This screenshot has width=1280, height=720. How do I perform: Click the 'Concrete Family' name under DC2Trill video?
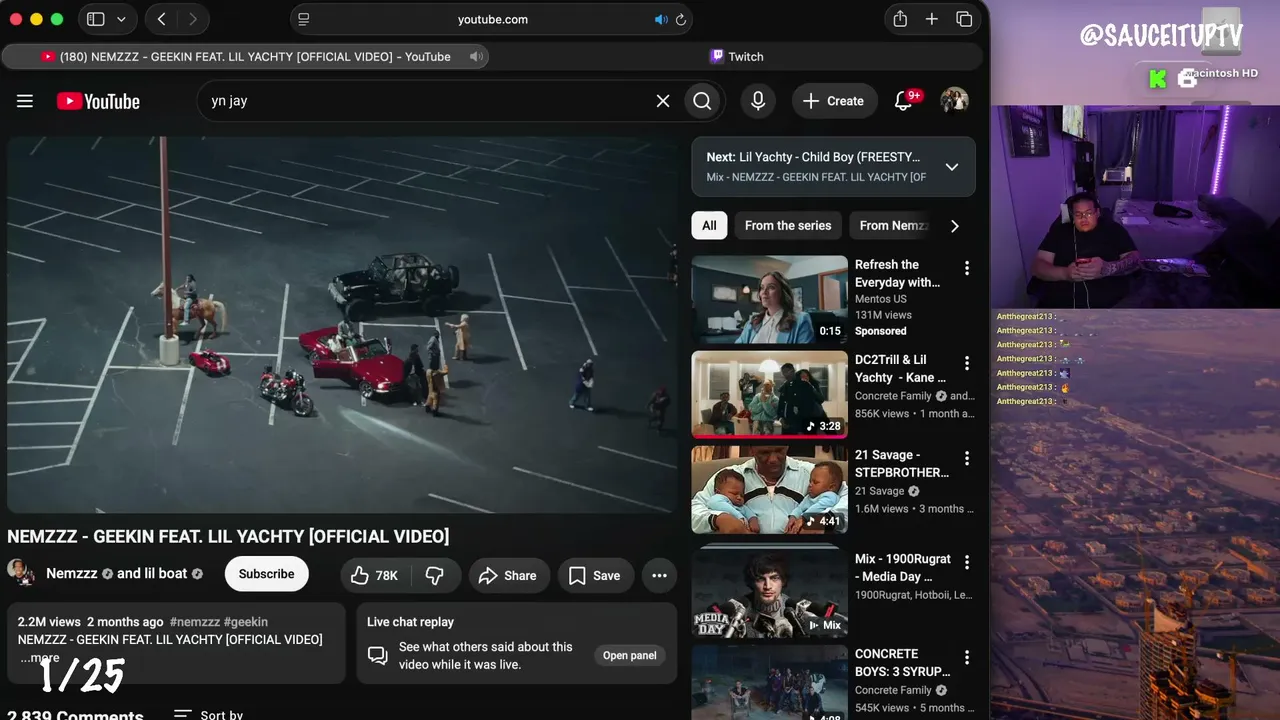pos(893,396)
